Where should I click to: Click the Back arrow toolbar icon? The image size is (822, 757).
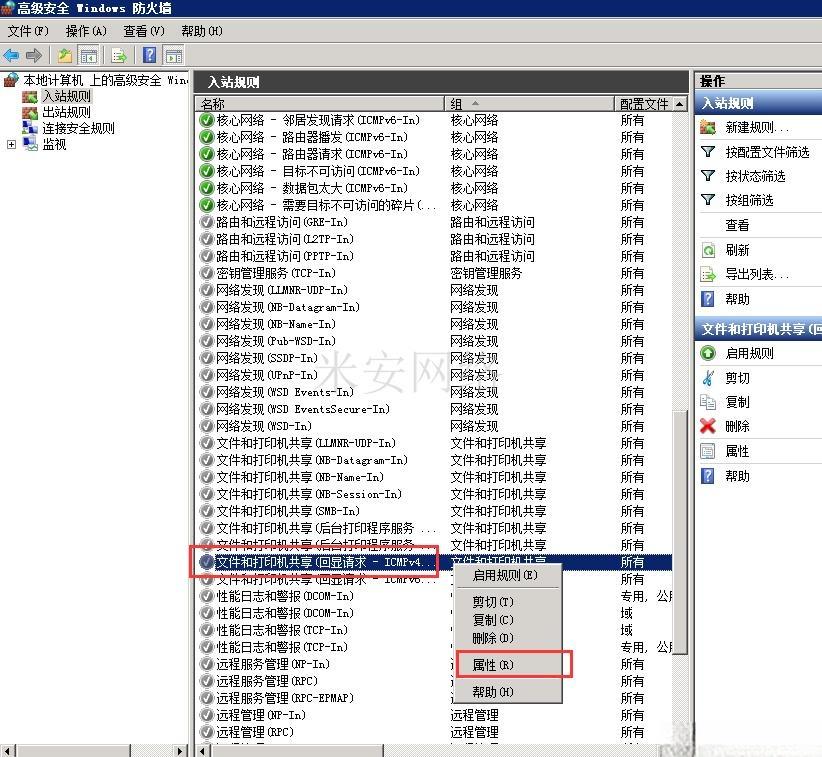[x=12, y=55]
